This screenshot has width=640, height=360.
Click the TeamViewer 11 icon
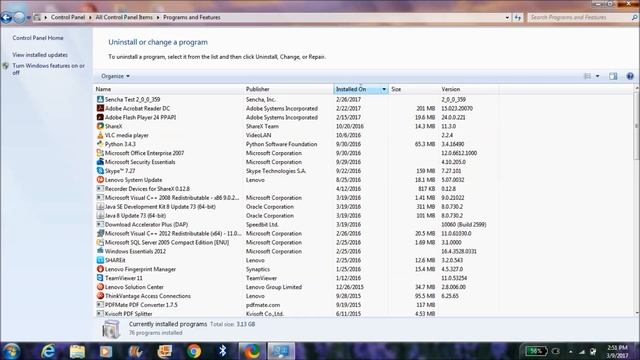[x=100, y=278]
